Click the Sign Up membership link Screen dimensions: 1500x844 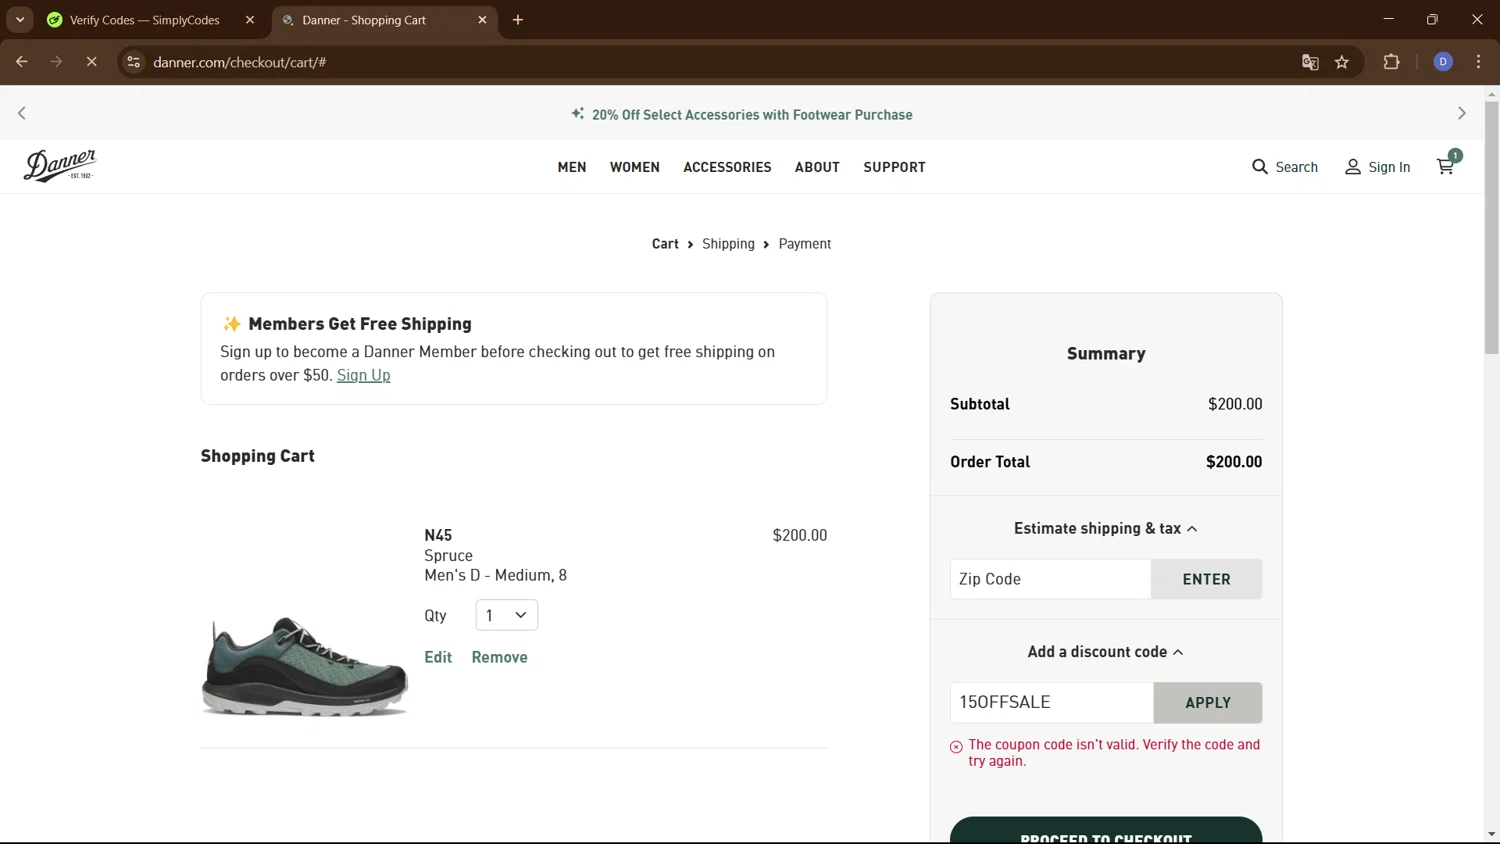pos(363,375)
